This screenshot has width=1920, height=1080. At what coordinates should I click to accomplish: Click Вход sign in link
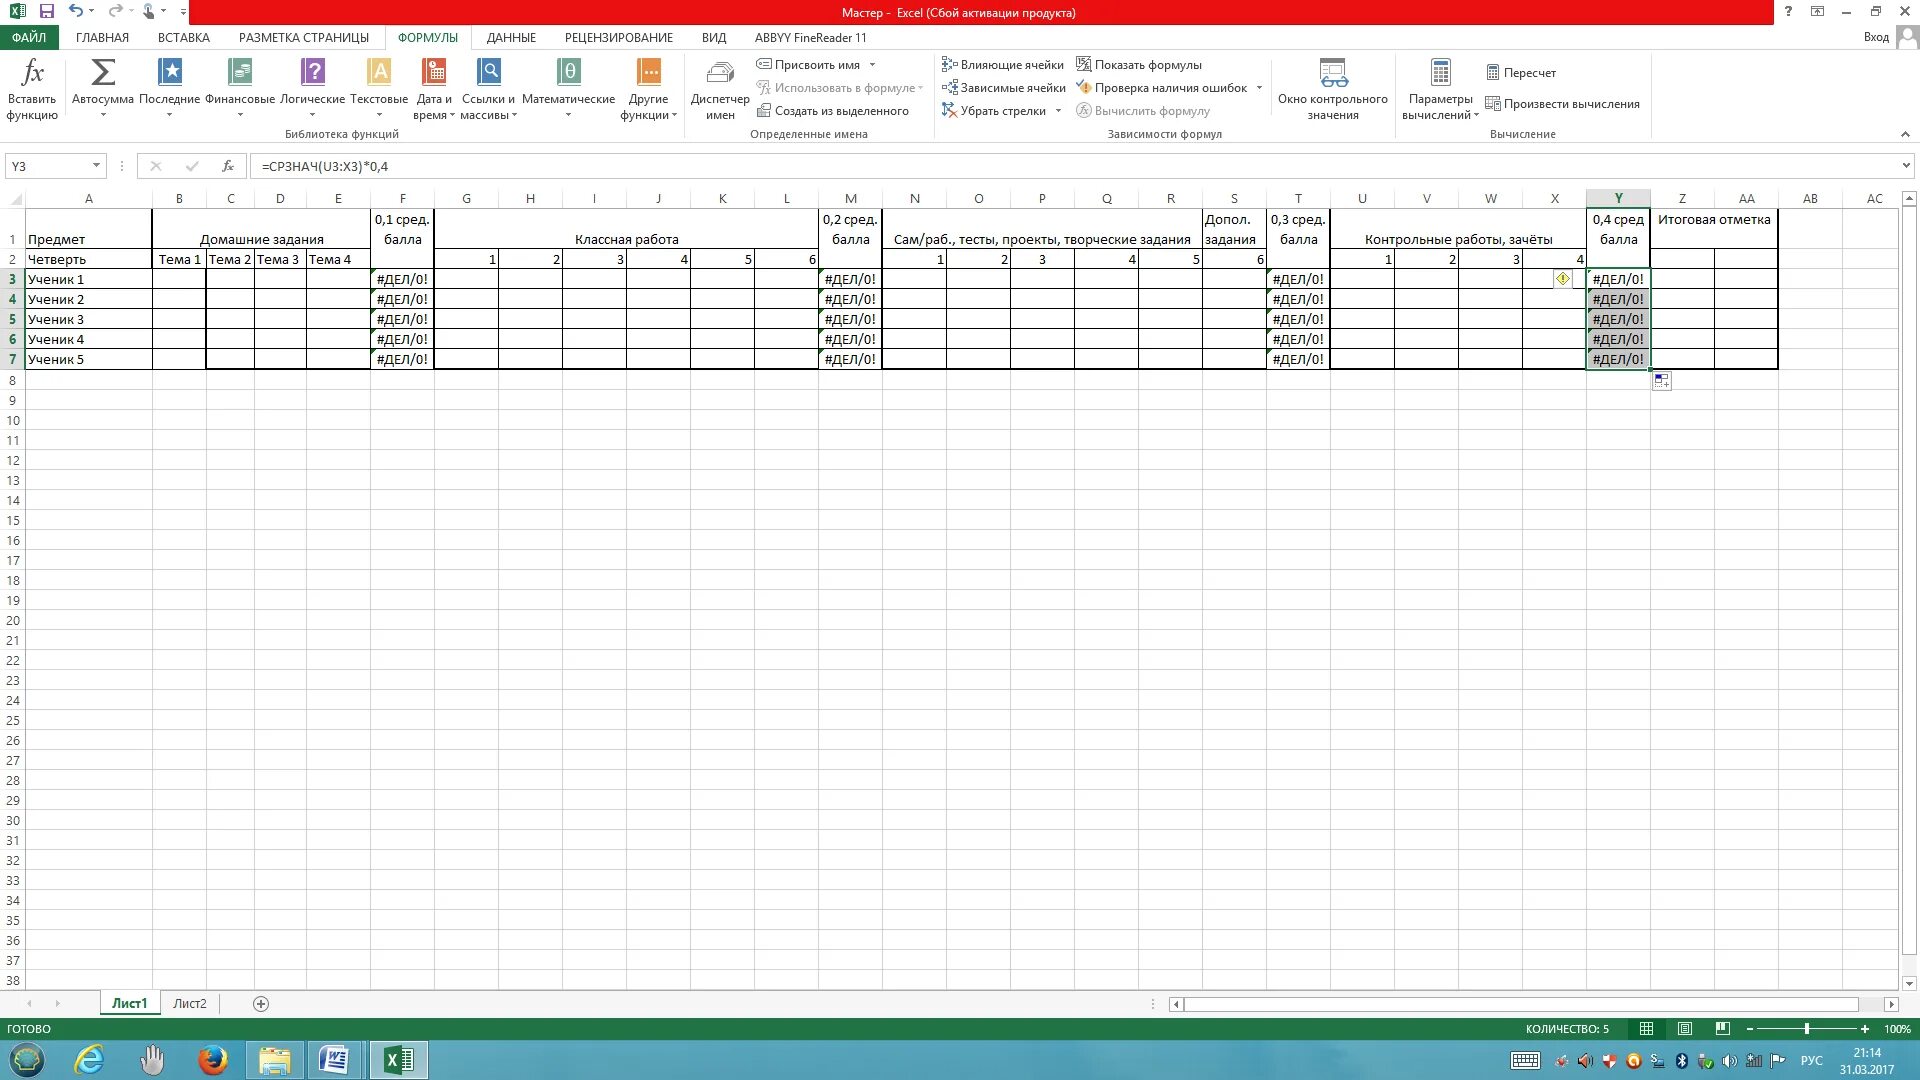(1876, 37)
